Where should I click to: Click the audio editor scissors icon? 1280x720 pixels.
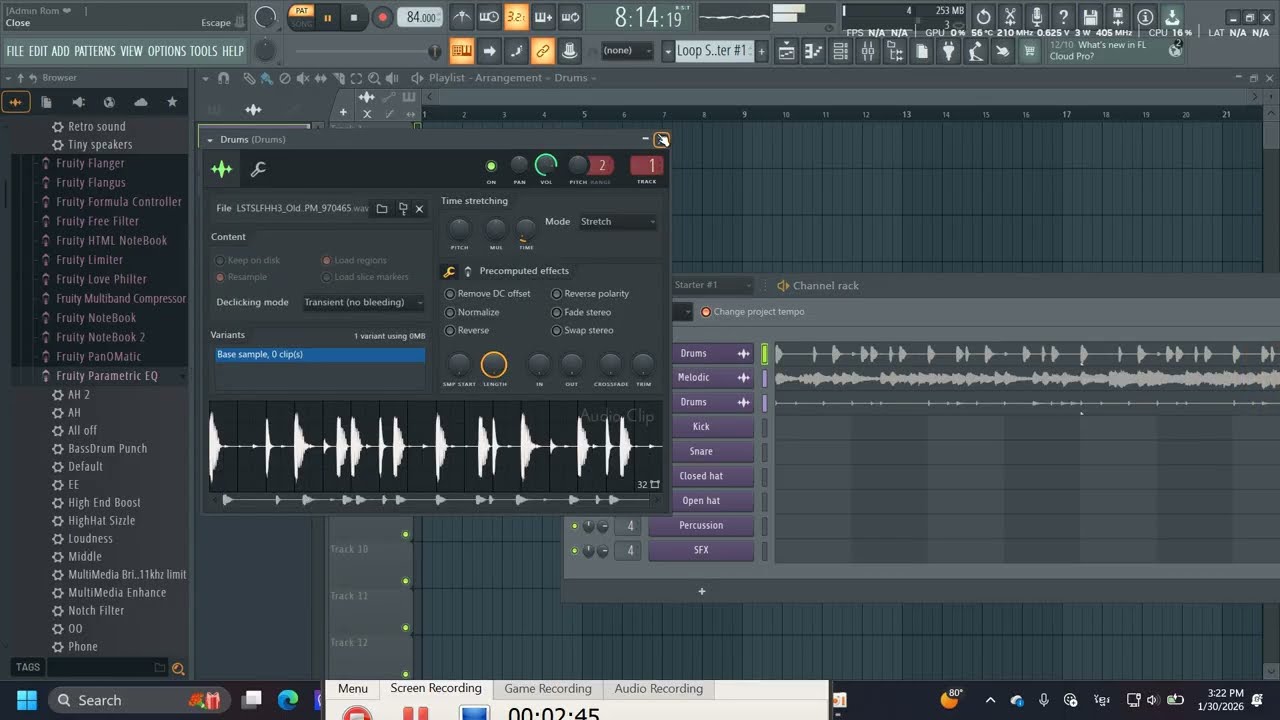coord(1010,17)
